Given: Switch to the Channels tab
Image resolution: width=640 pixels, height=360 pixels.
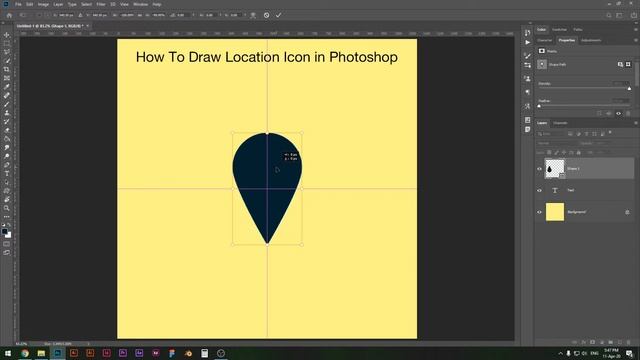Looking at the screenshot, I should [x=560, y=122].
